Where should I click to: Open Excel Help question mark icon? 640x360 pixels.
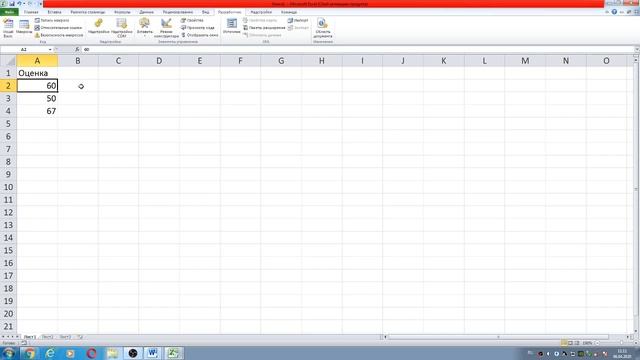[614, 12]
